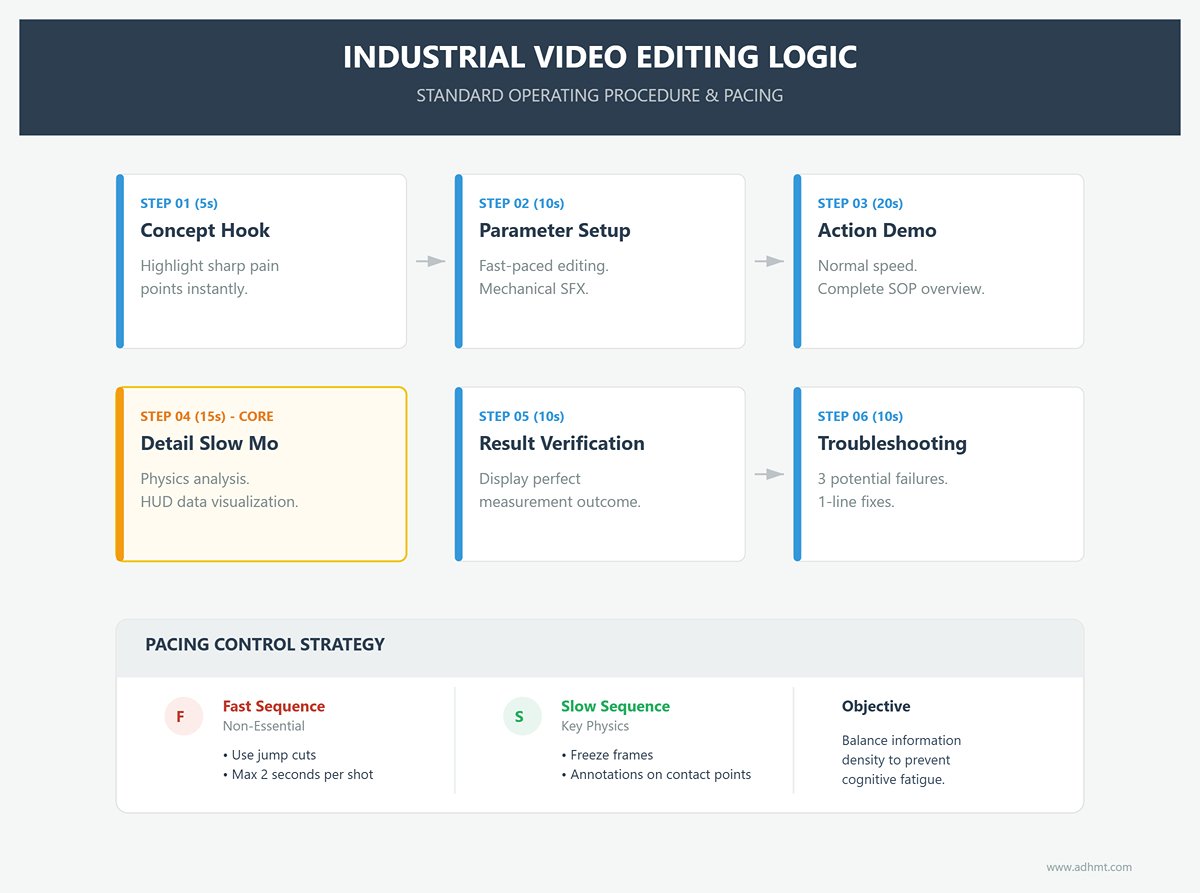Click the red F circle icon
Screen dimensions: 1200x893
click(x=181, y=716)
